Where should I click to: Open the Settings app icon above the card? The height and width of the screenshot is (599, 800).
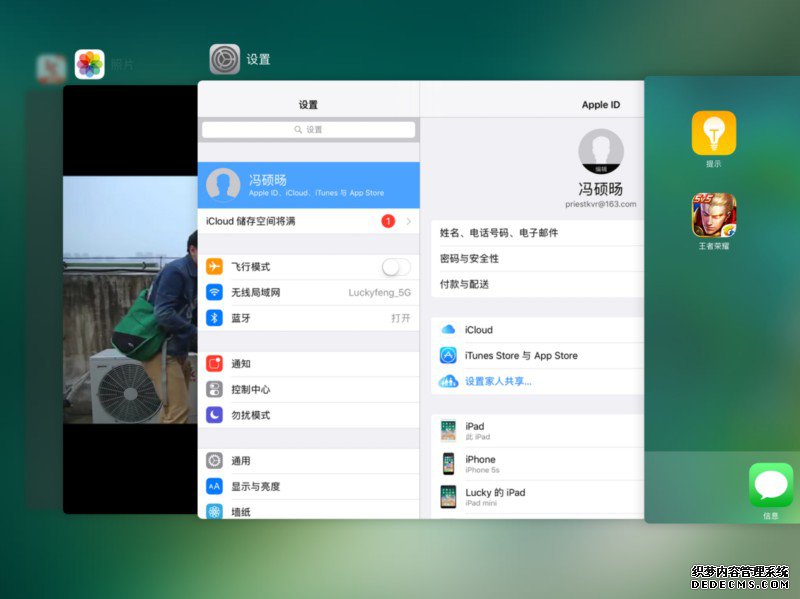[224, 59]
